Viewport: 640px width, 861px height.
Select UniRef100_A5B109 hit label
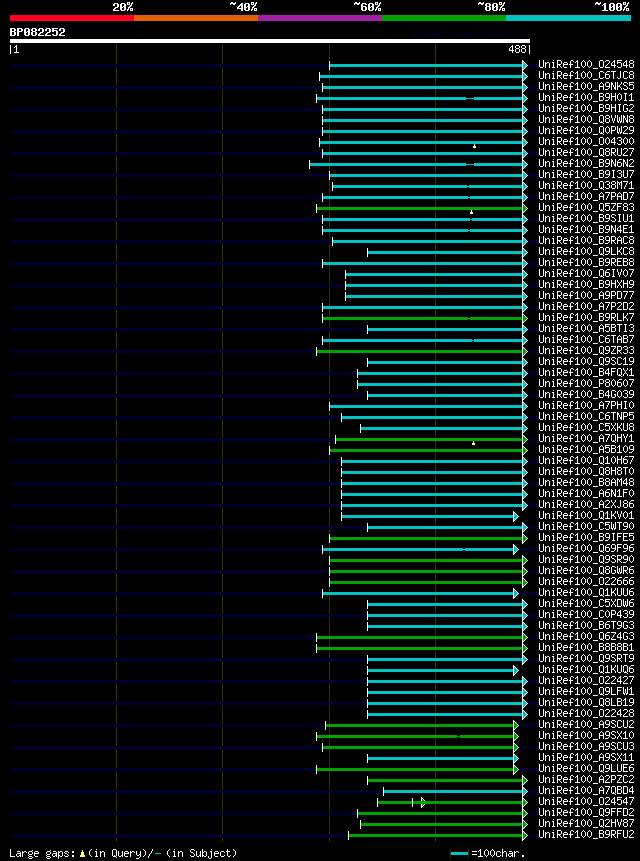coord(586,450)
